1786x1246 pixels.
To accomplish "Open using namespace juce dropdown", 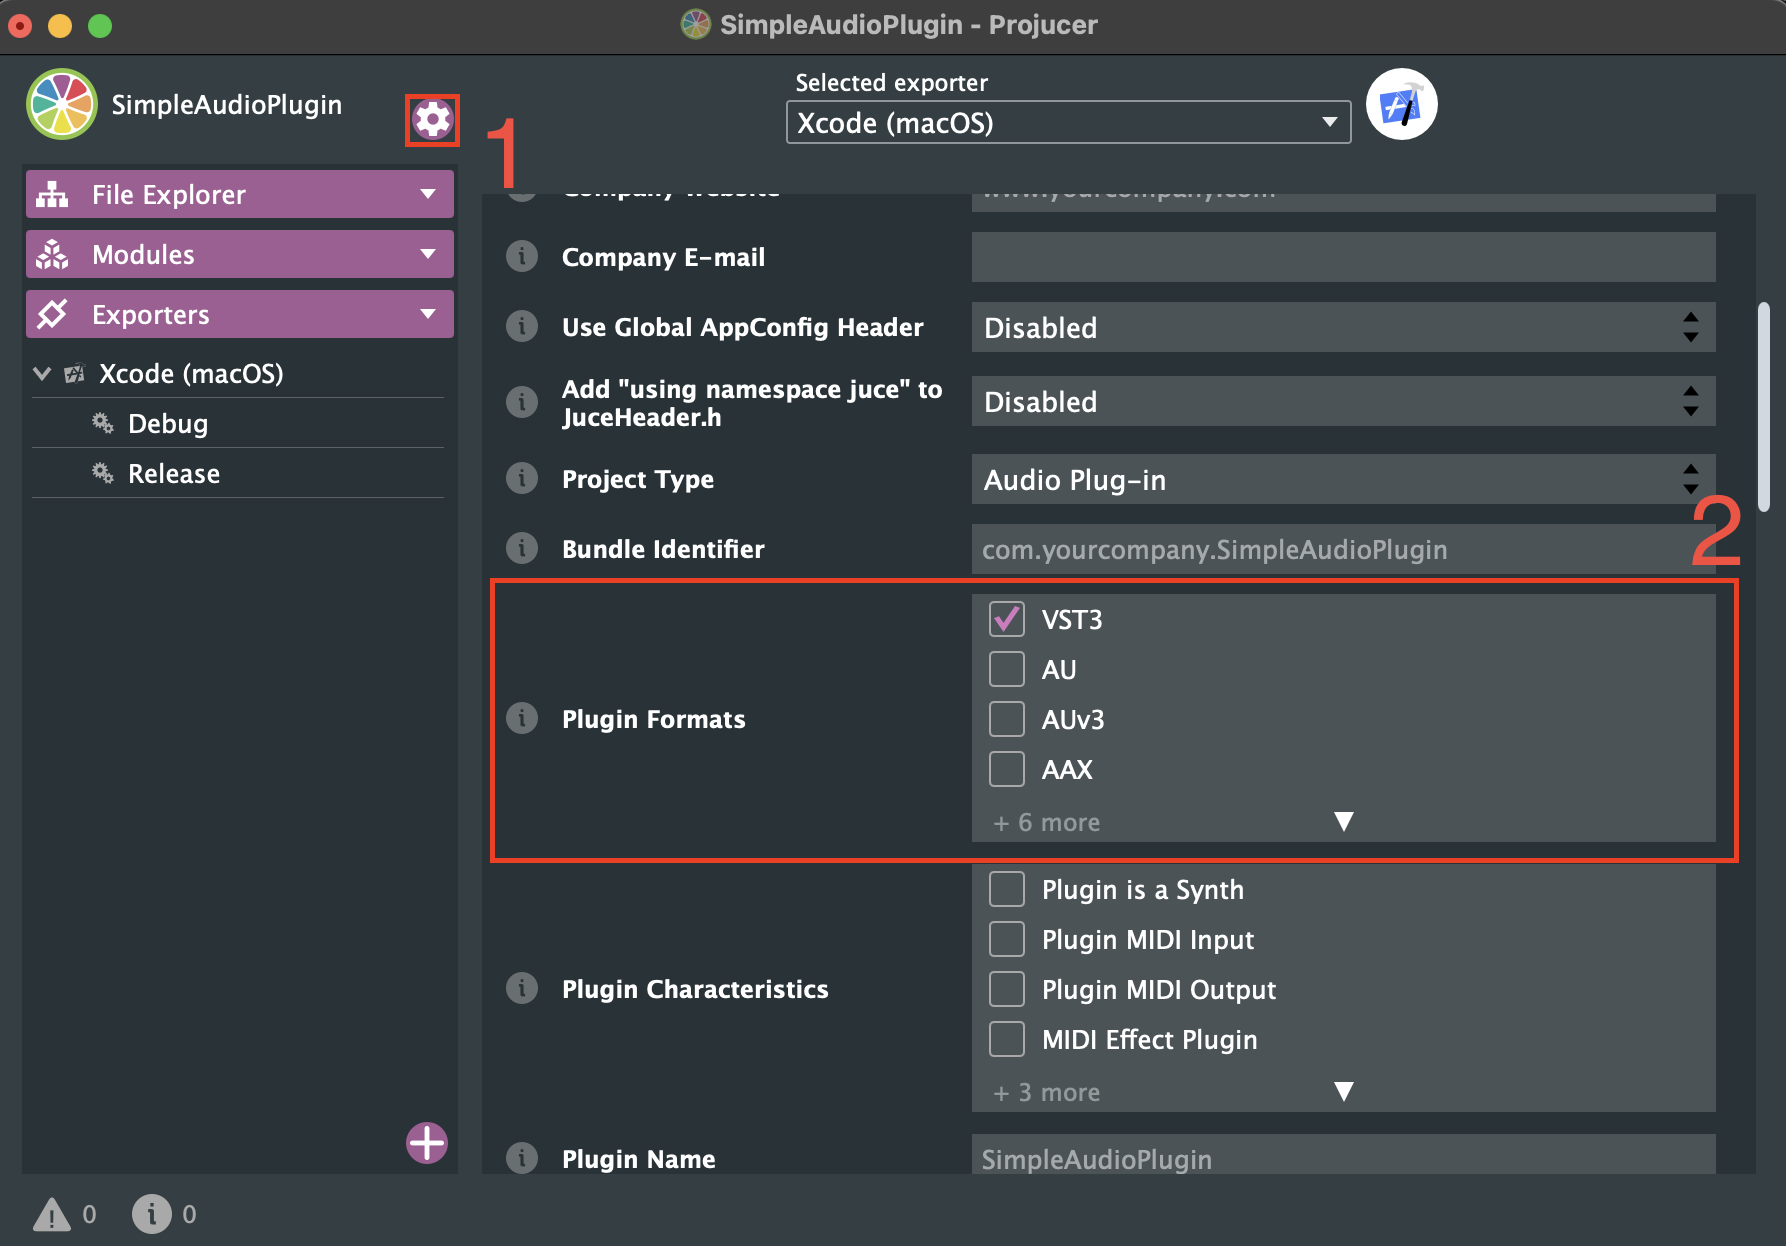I will tap(1343, 401).
